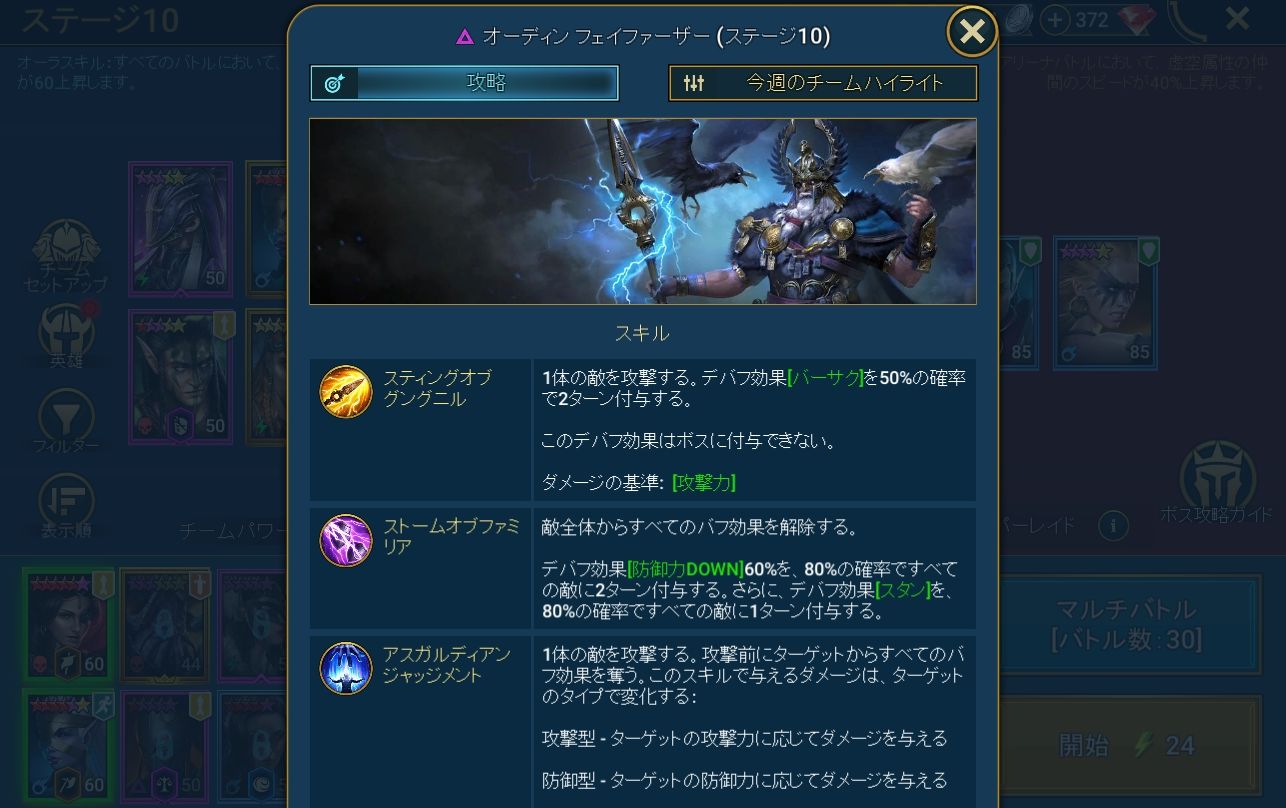Select the アスガルディアンジャッジメント skill icon

[x=346, y=668]
